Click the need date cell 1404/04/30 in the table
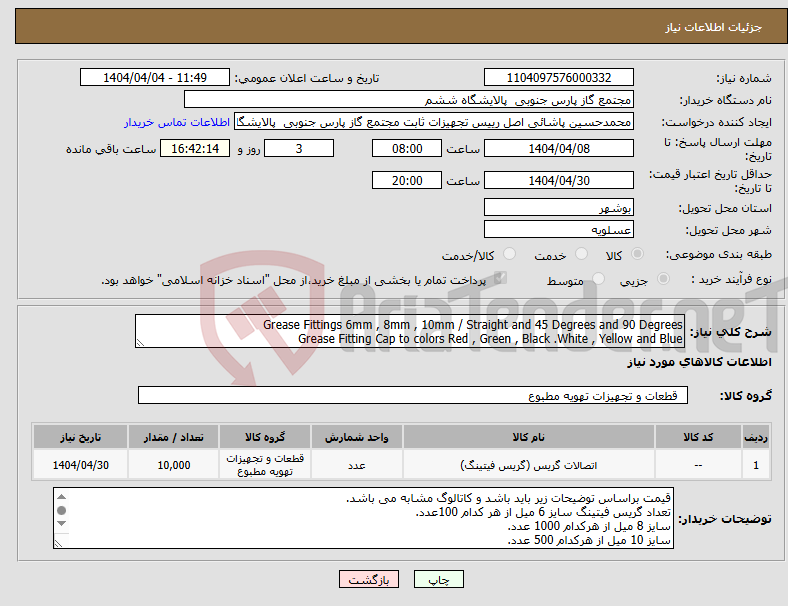 coord(80,465)
